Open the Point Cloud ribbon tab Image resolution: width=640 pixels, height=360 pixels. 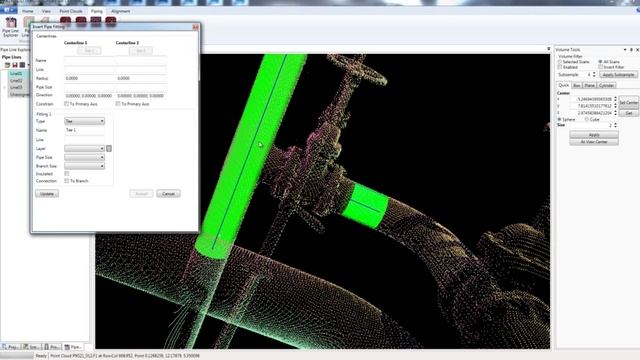coord(71,11)
